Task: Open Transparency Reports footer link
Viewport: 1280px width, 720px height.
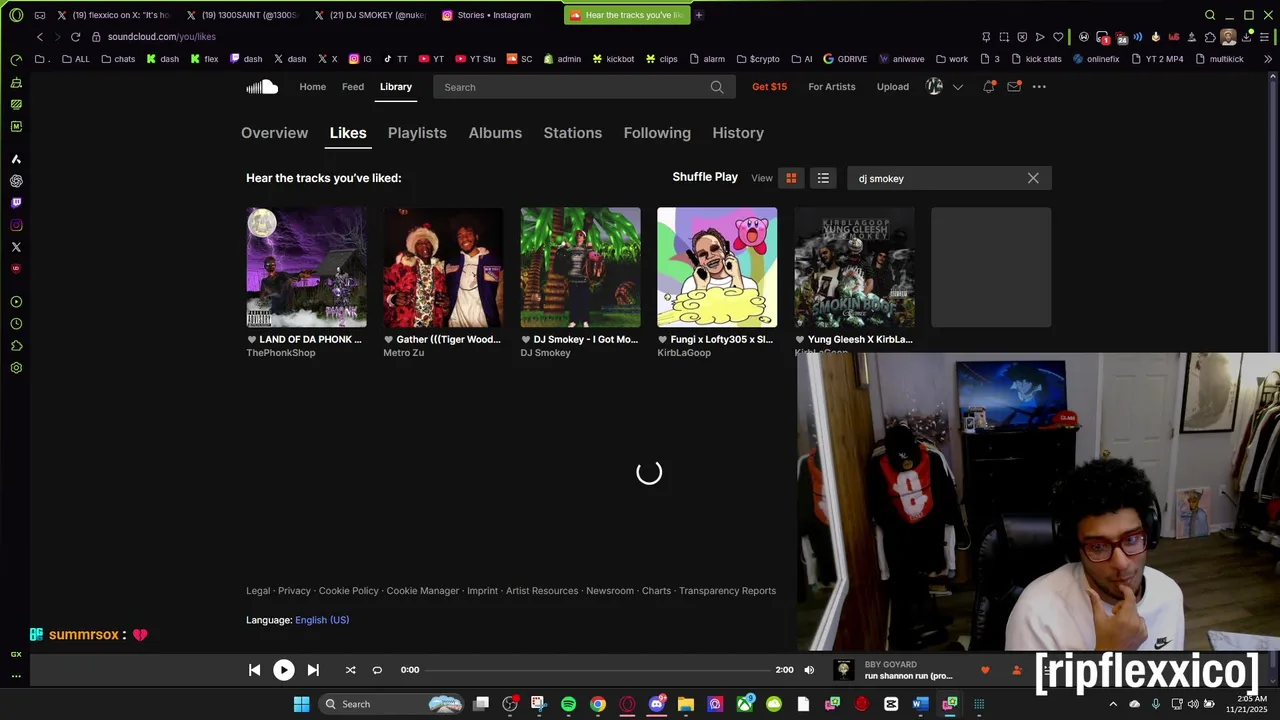Action: click(727, 591)
